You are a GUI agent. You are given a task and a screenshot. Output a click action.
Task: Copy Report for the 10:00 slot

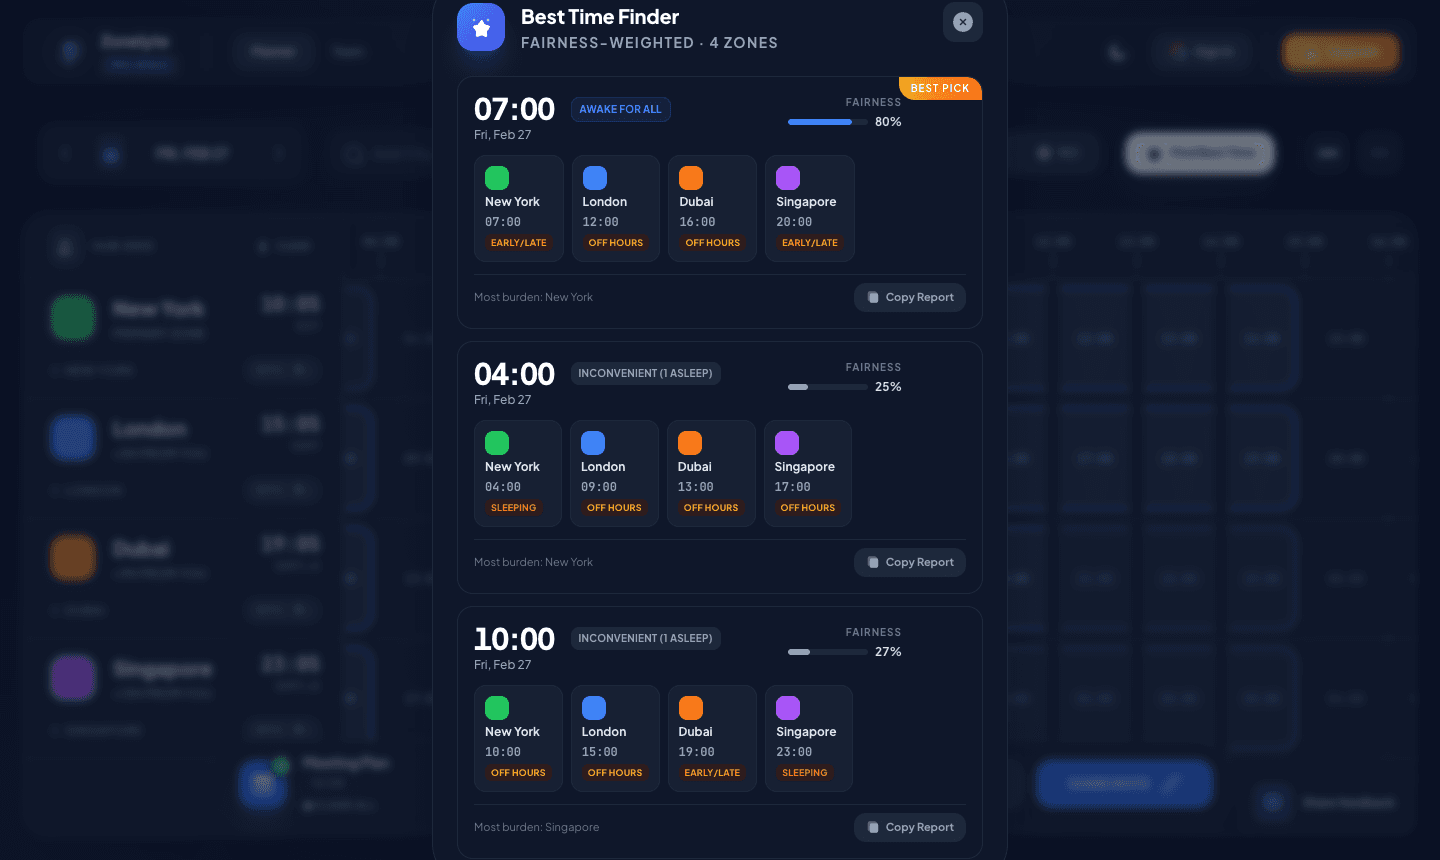909,827
